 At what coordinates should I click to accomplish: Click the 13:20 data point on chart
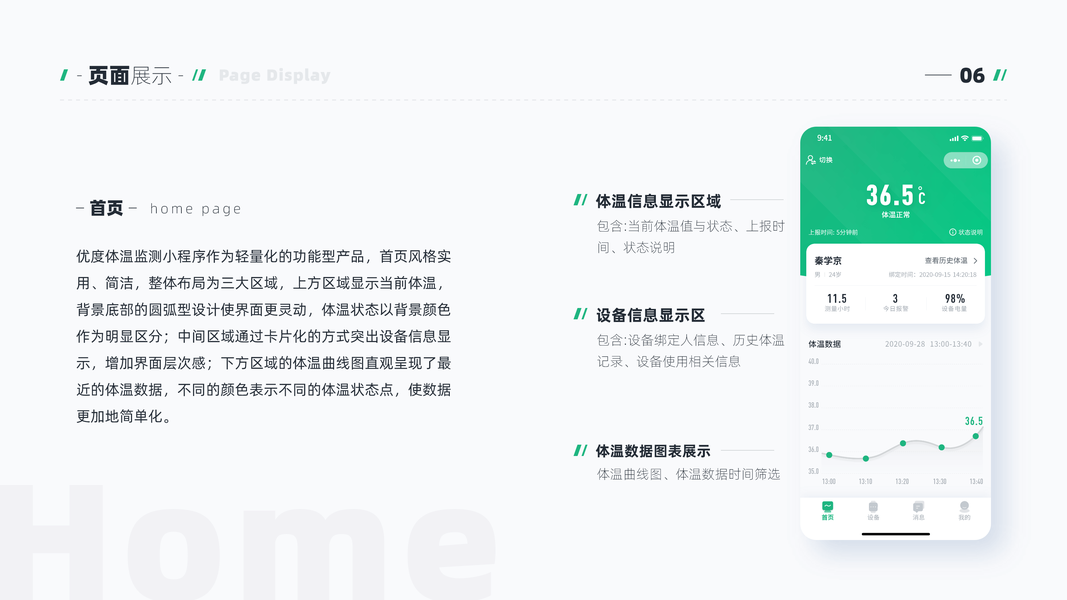click(x=903, y=443)
